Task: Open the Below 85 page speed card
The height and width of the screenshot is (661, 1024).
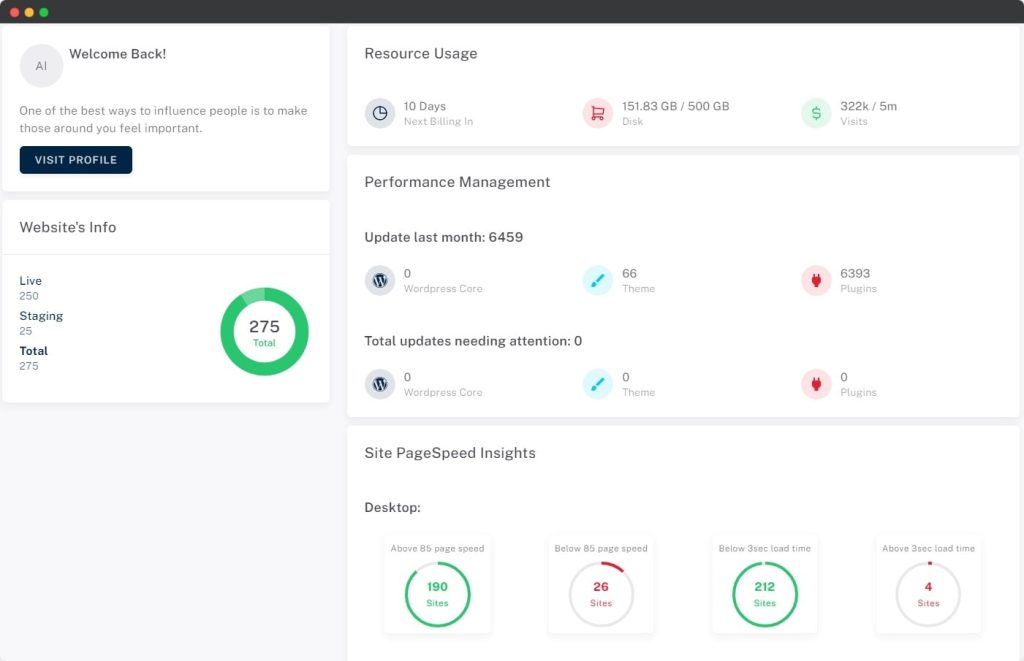Action: tap(601, 586)
